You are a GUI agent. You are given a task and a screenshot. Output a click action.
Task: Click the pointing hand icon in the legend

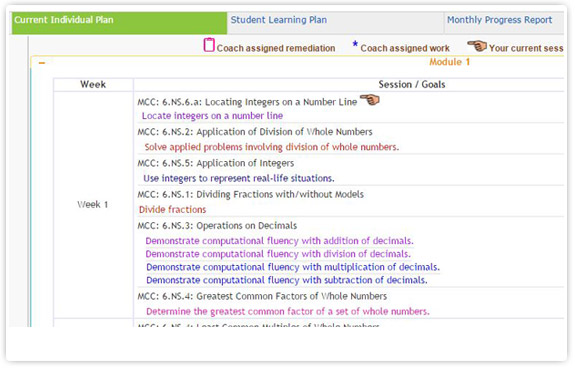(x=477, y=46)
